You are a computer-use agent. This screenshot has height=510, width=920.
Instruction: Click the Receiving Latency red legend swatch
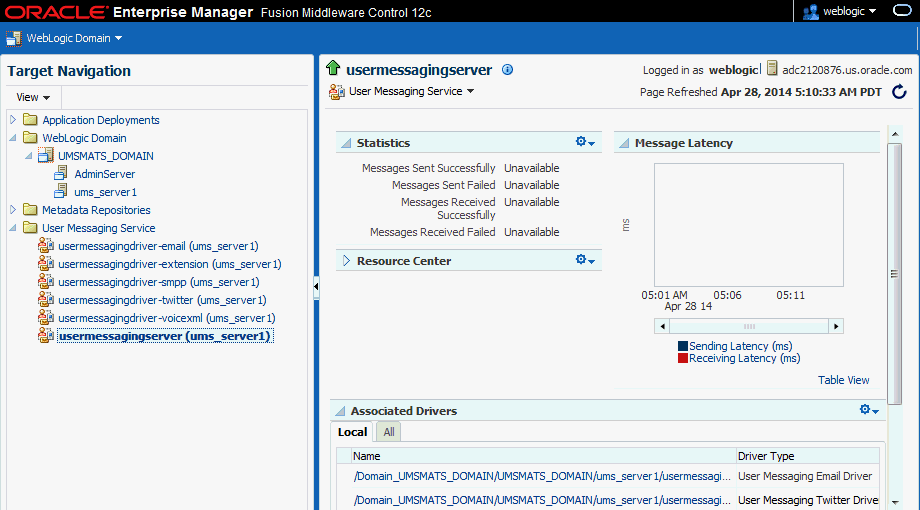[x=682, y=358]
